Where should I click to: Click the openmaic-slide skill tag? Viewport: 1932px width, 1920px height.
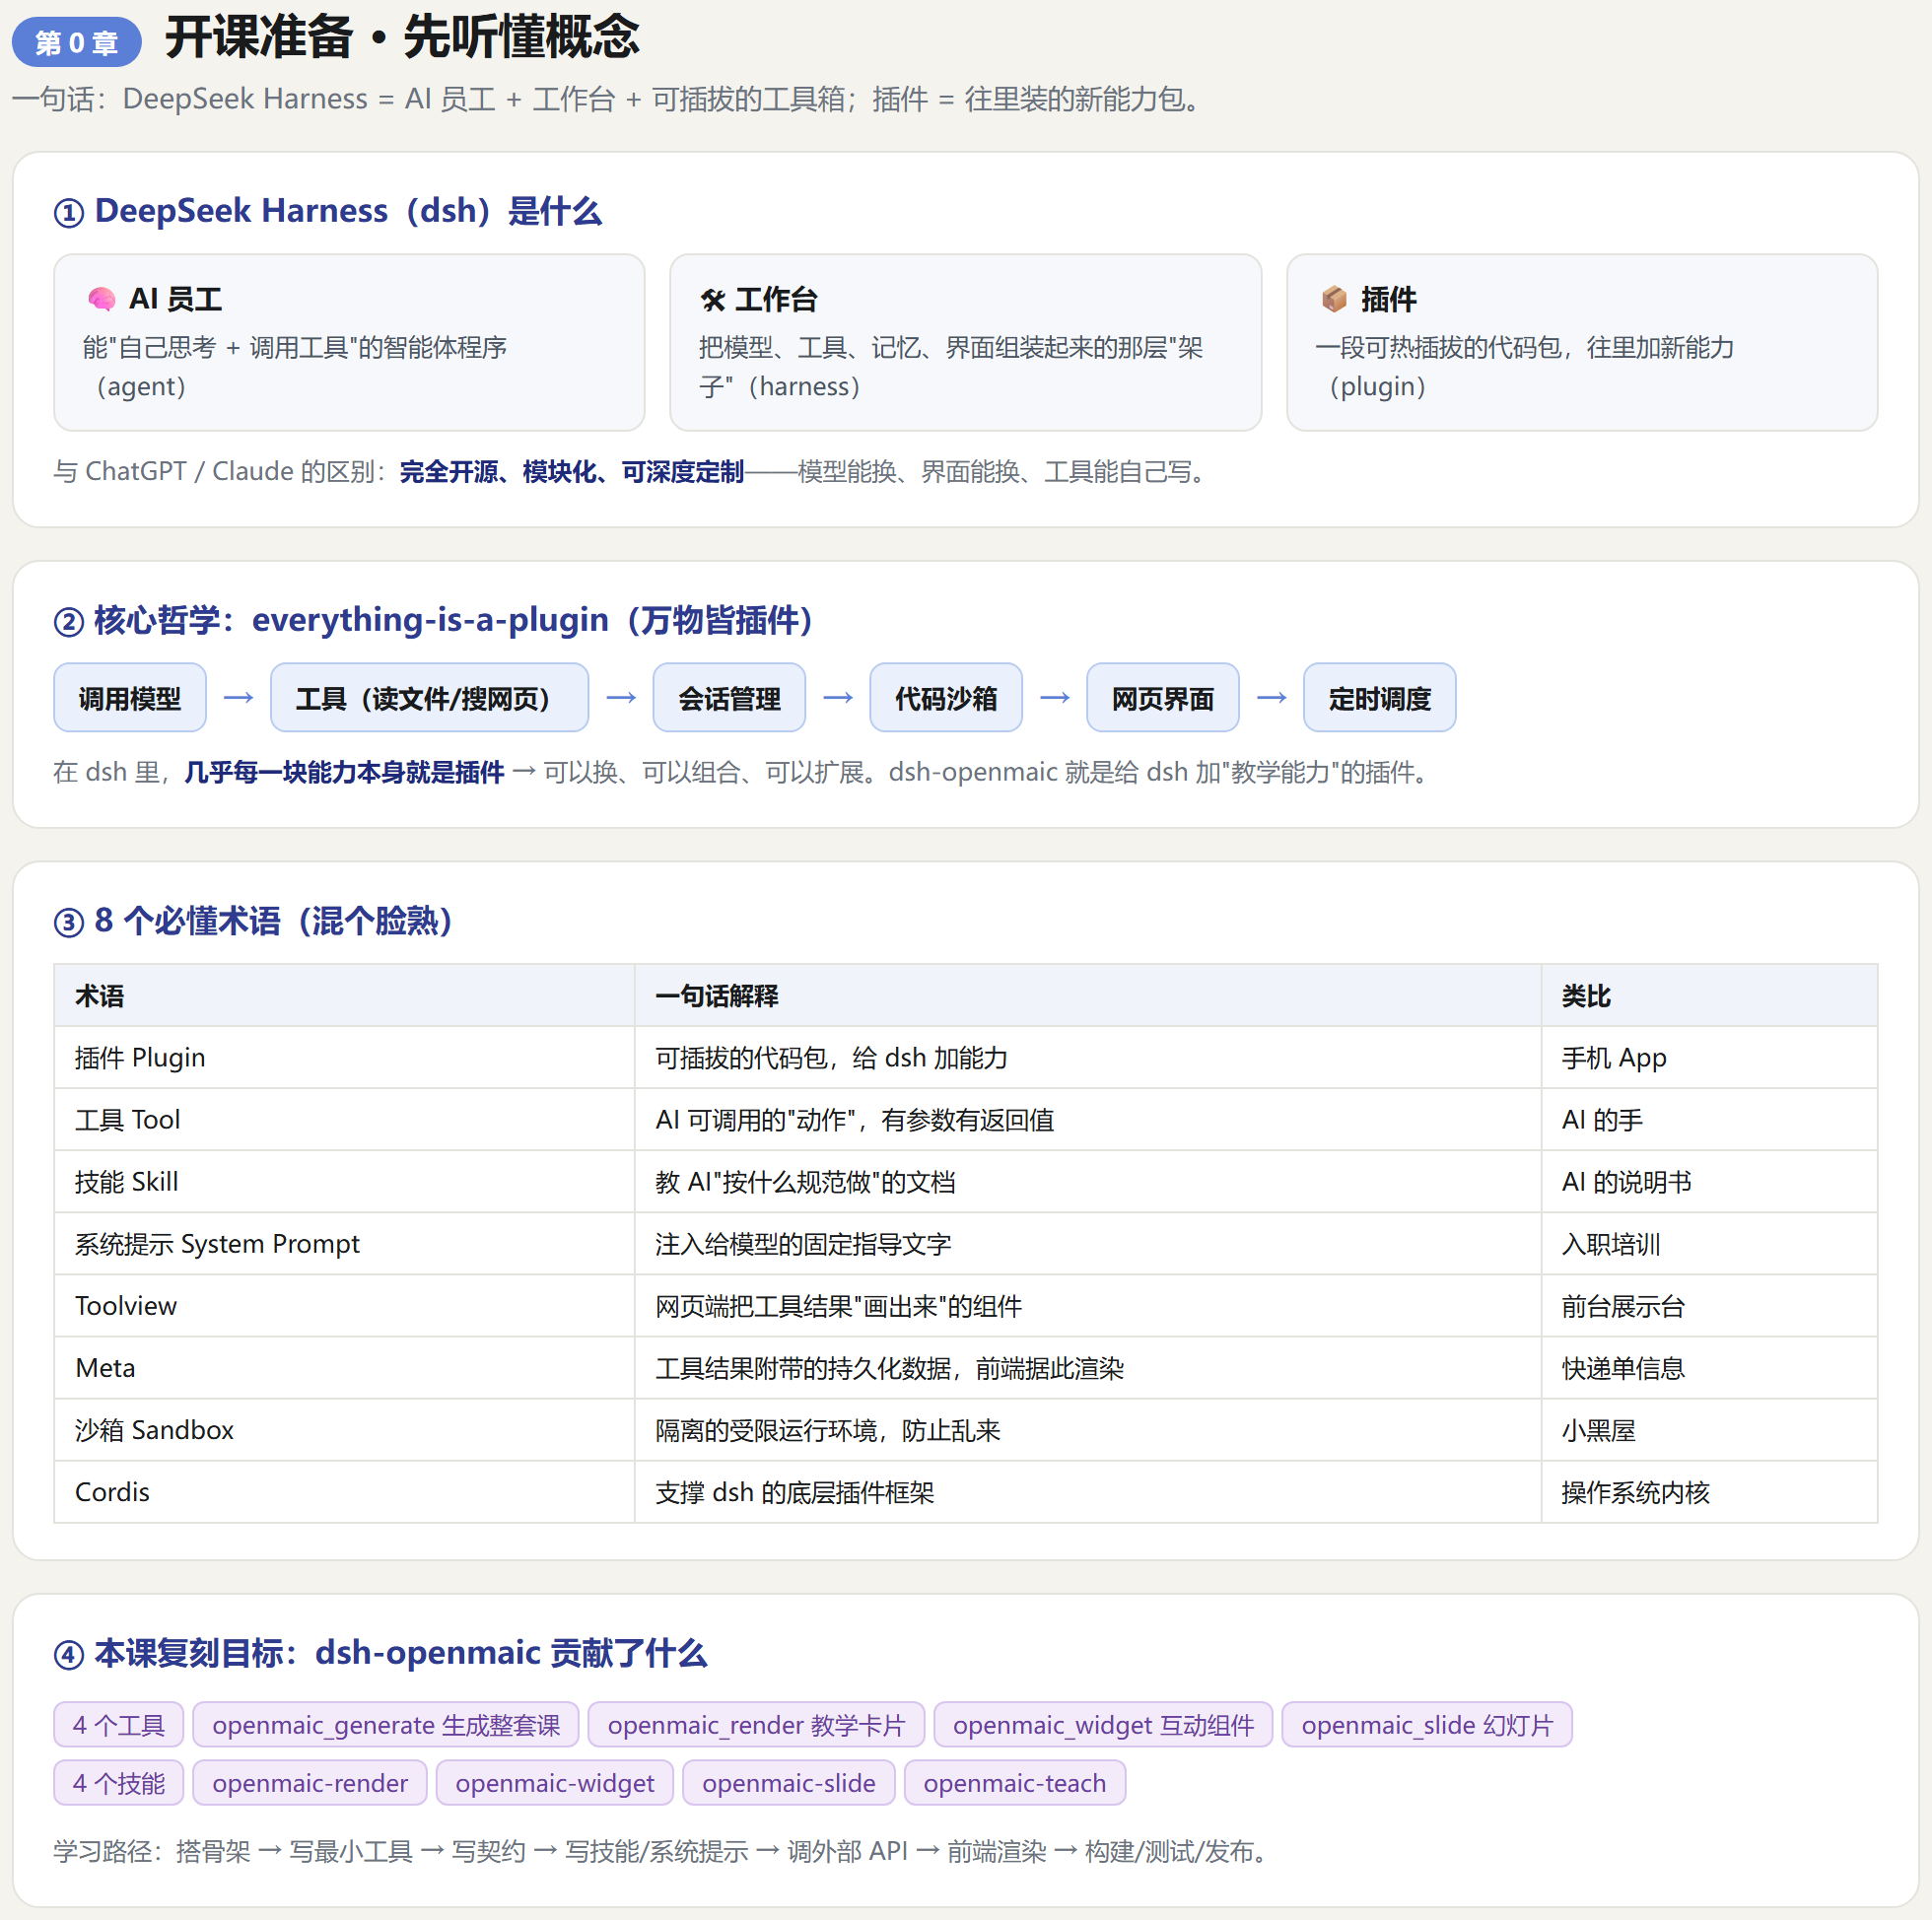[x=789, y=1783]
